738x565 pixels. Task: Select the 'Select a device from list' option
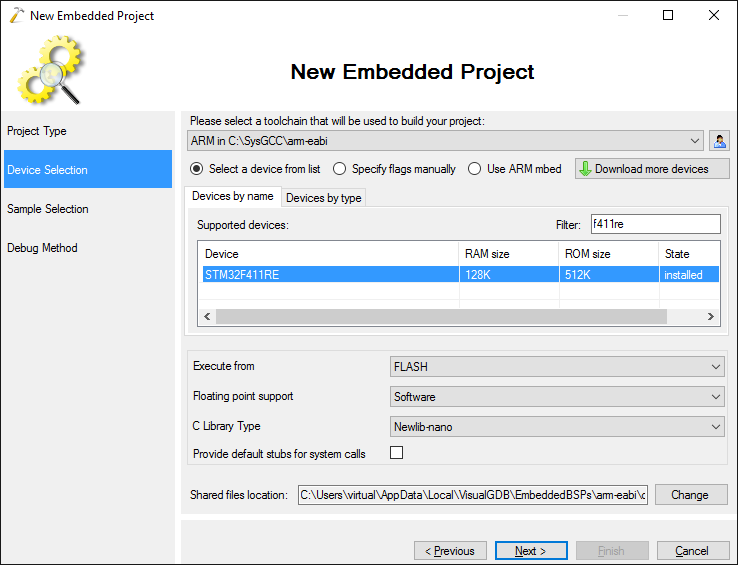pyautogui.click(x=196, y=169)
